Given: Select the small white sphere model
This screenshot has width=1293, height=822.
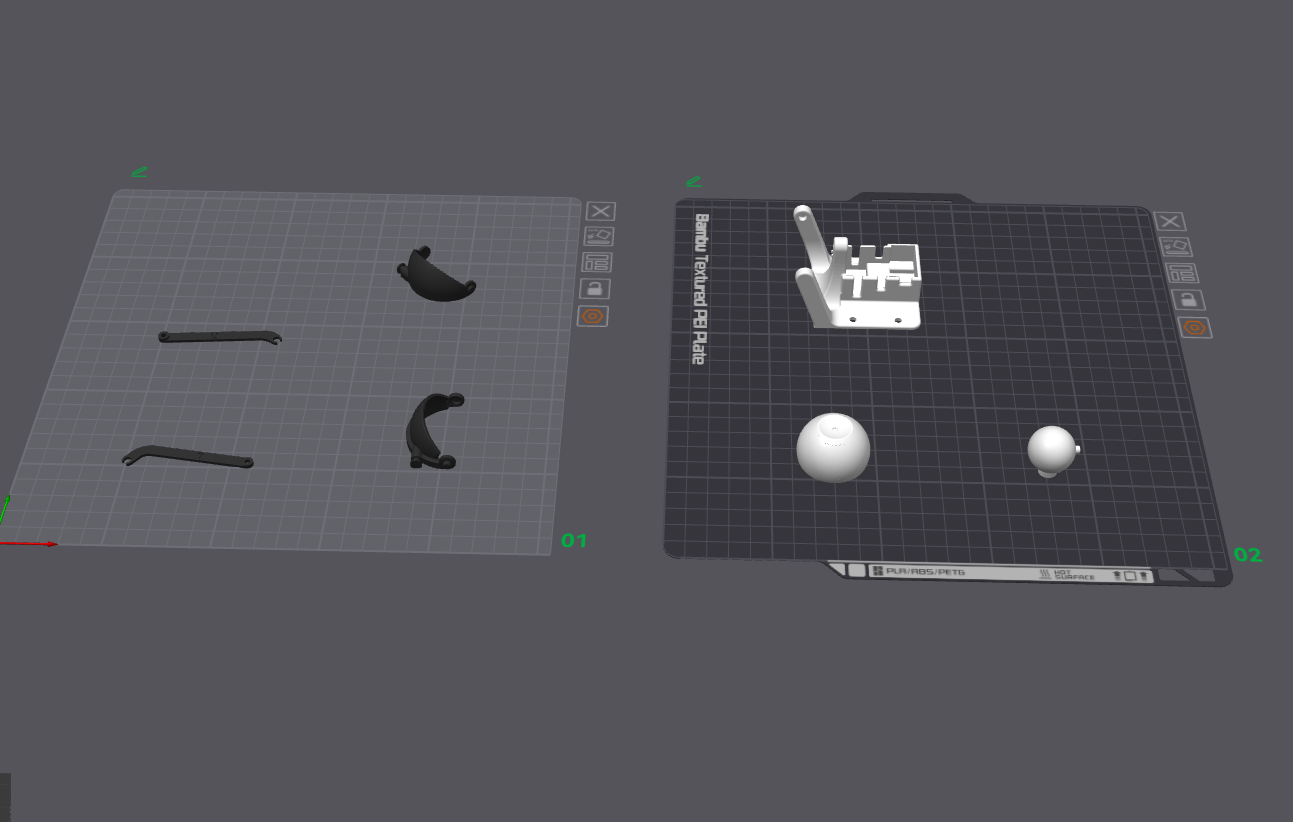Looking at the screenshot, I should coord(1053,451).
